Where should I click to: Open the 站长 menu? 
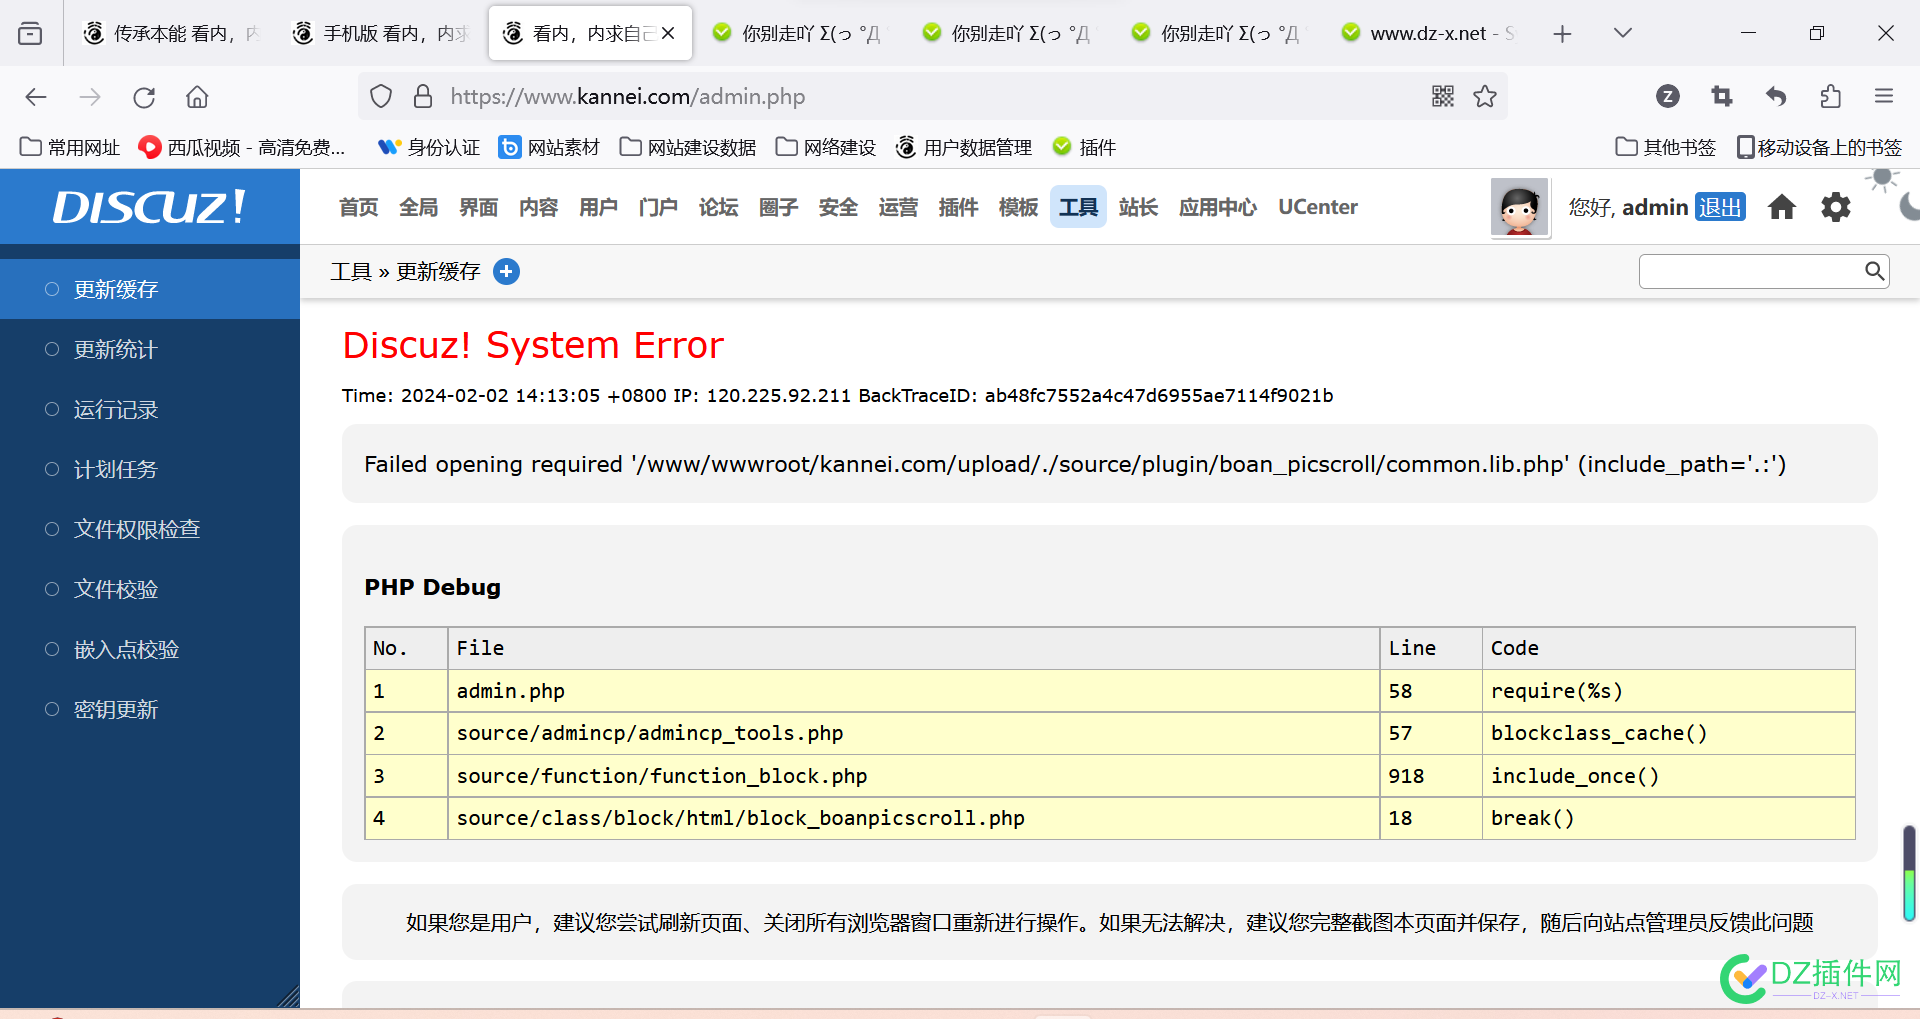tap(1139, 207)
